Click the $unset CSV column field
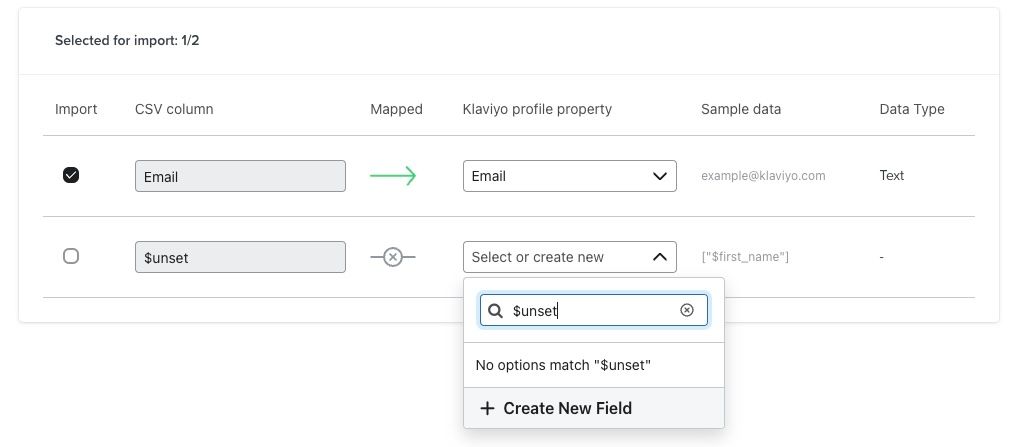The height and width of the screenshot is (447, 1031). coord(240,257)
